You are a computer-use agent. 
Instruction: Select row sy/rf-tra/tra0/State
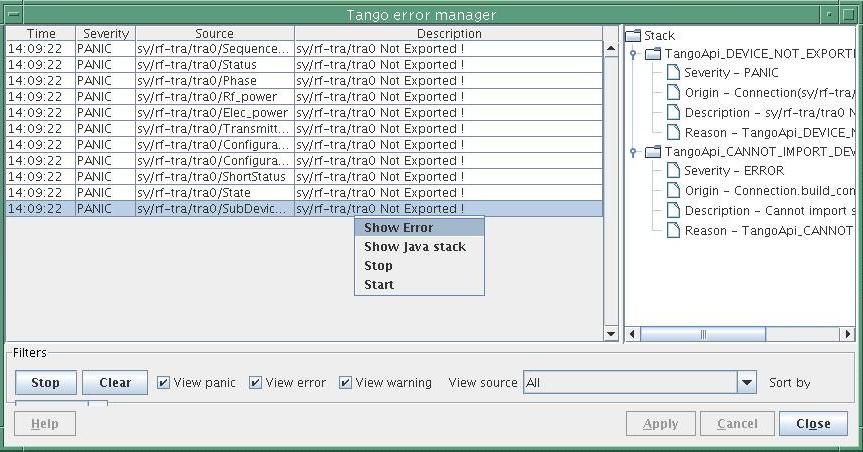pyautogui.click(x=304, y=193)
